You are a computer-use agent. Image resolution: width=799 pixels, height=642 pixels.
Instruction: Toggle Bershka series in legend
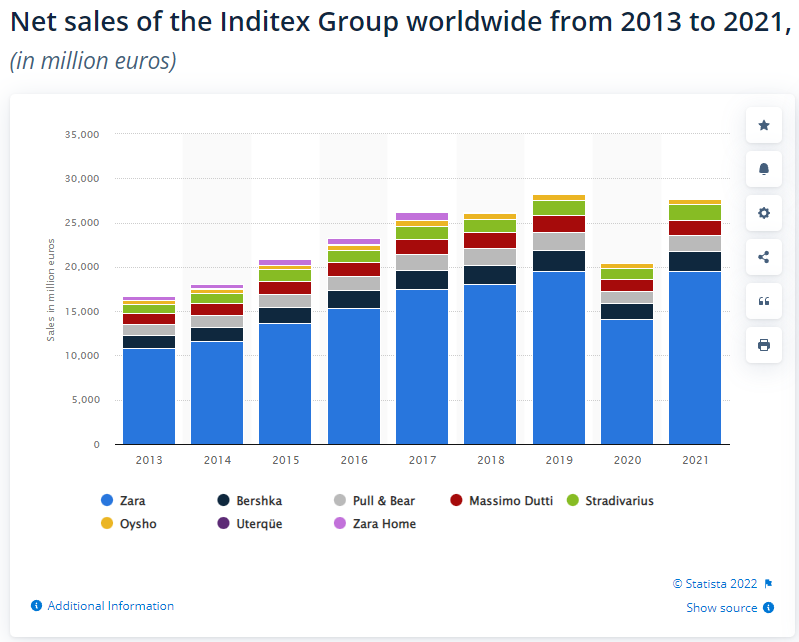point(250,501)
